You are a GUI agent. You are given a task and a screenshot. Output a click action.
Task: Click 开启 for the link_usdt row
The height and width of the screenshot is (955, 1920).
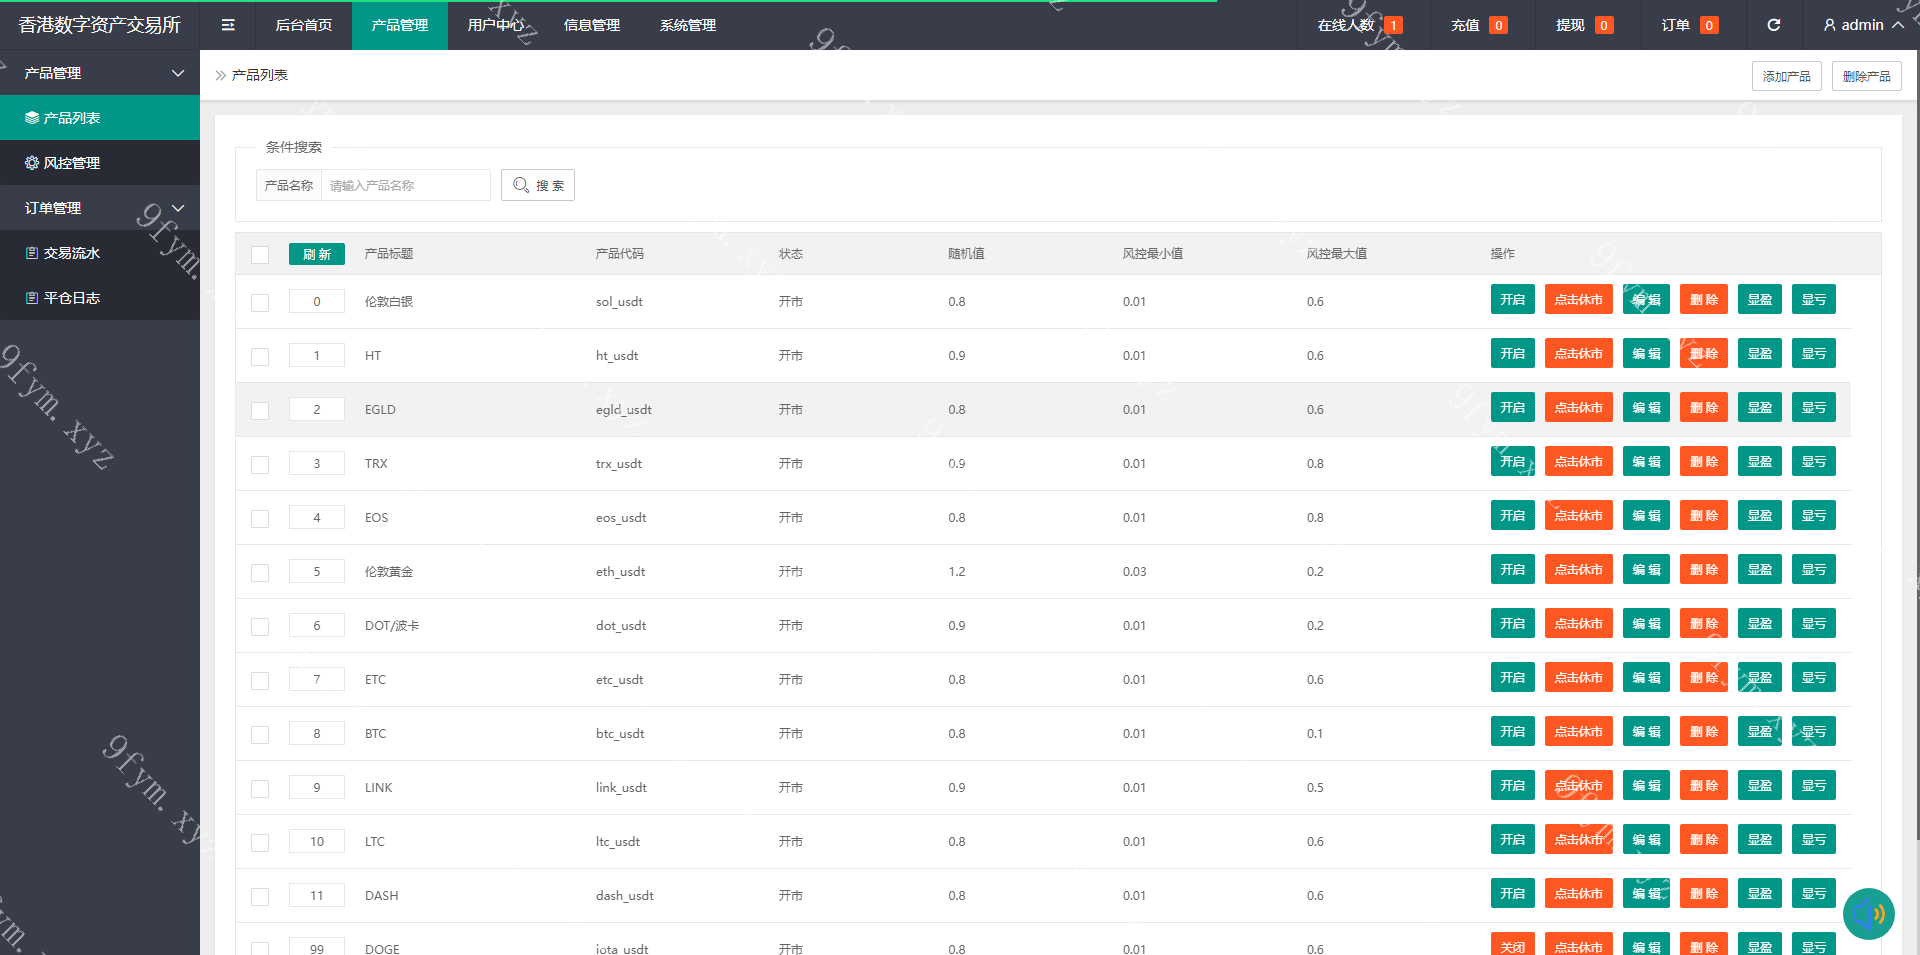(1513, 785)
